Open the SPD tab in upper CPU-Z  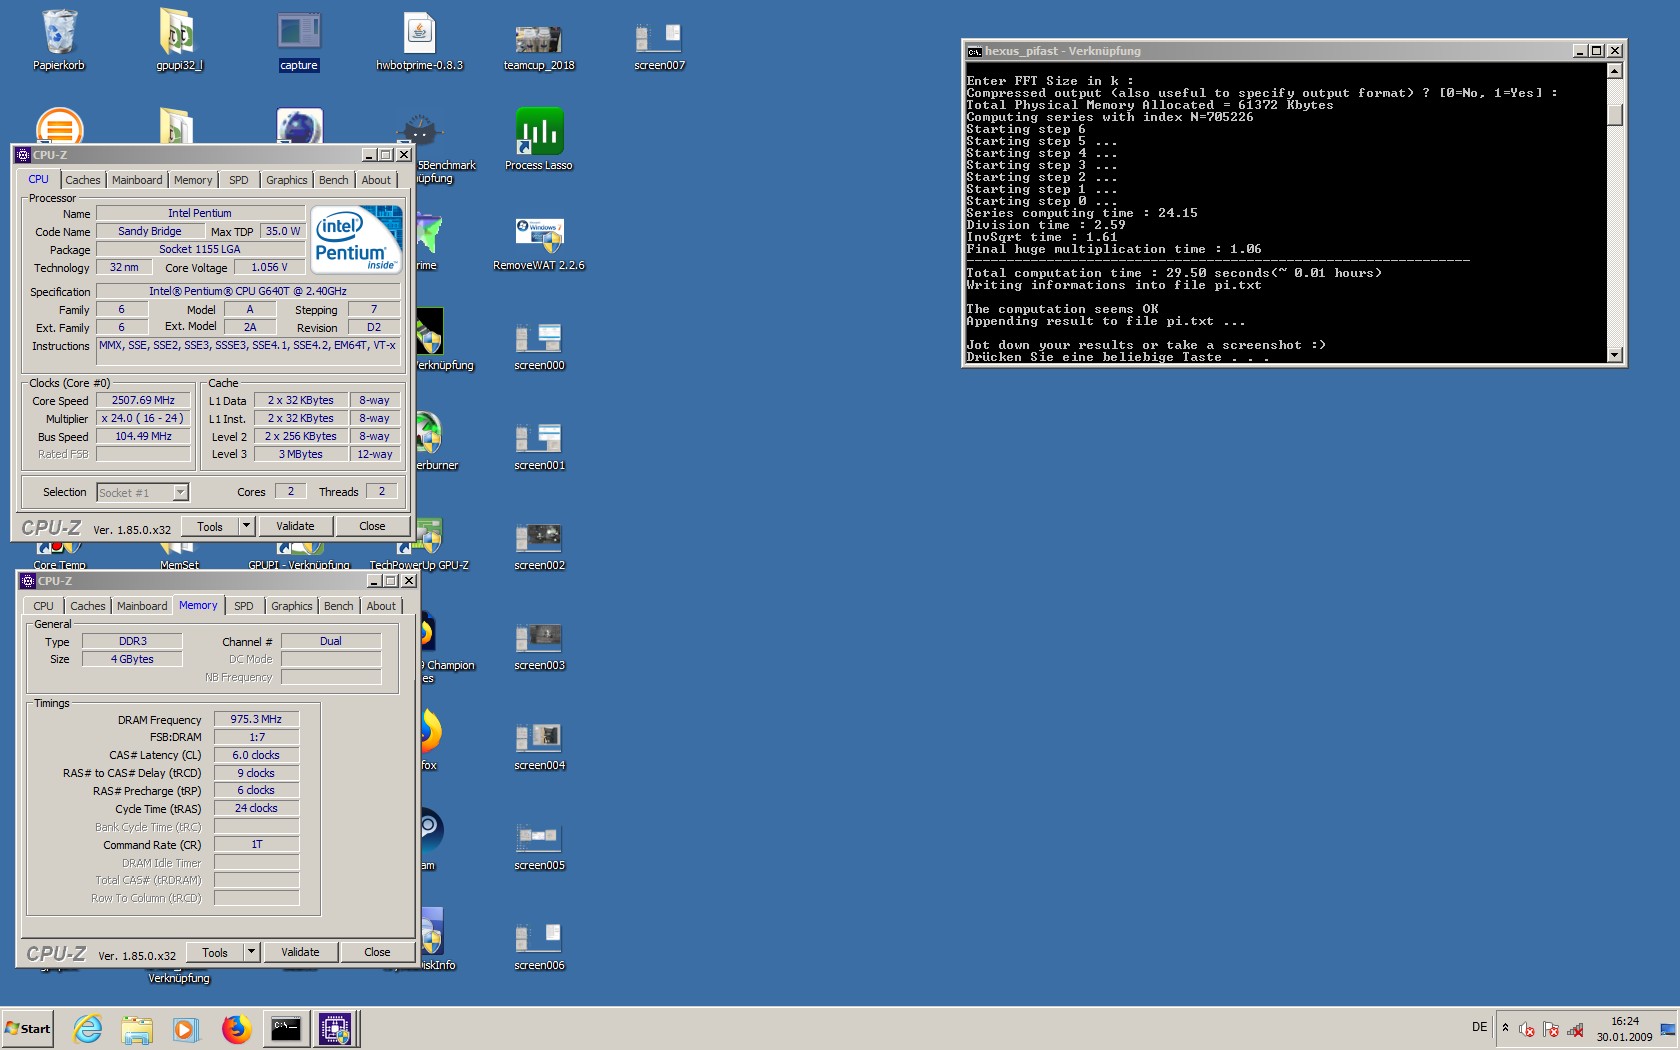click(x=239, y=180)
